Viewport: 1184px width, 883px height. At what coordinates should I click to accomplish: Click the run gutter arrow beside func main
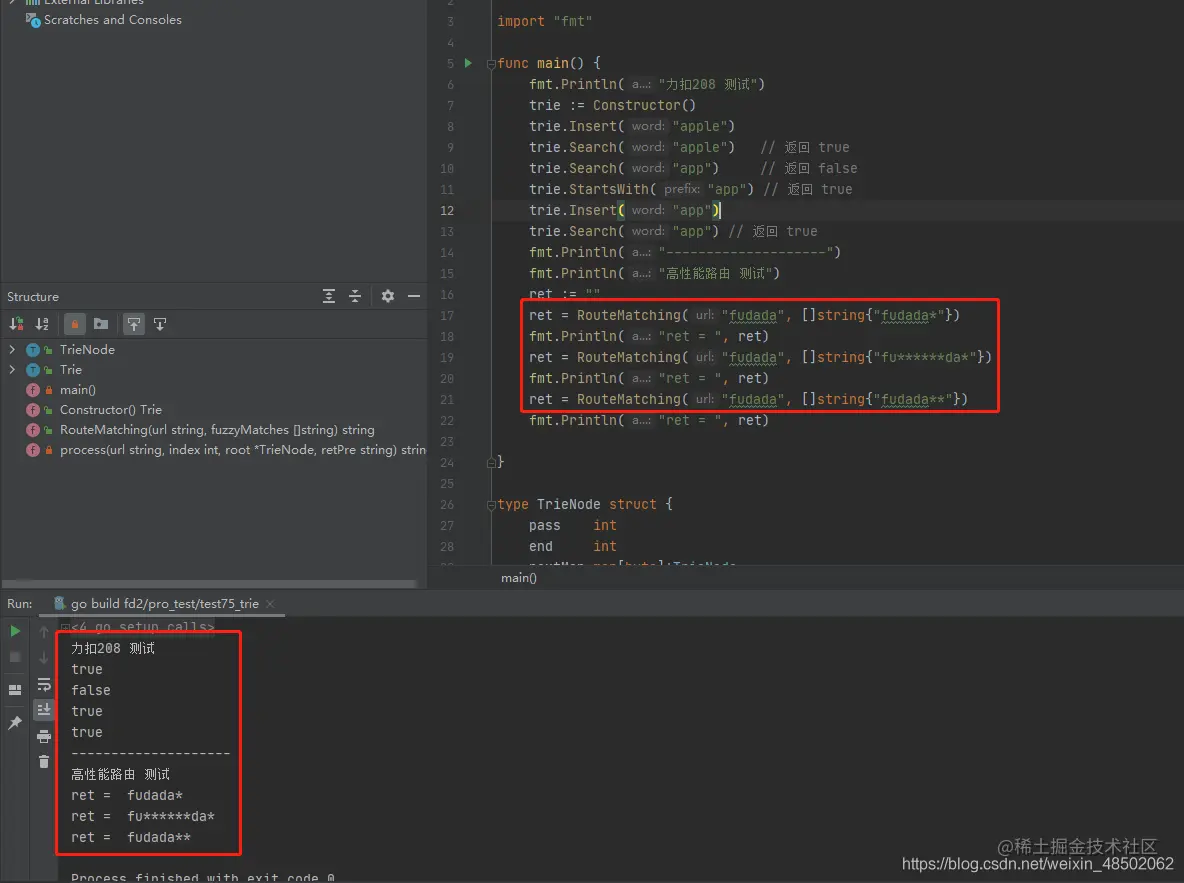click(468, 63)
